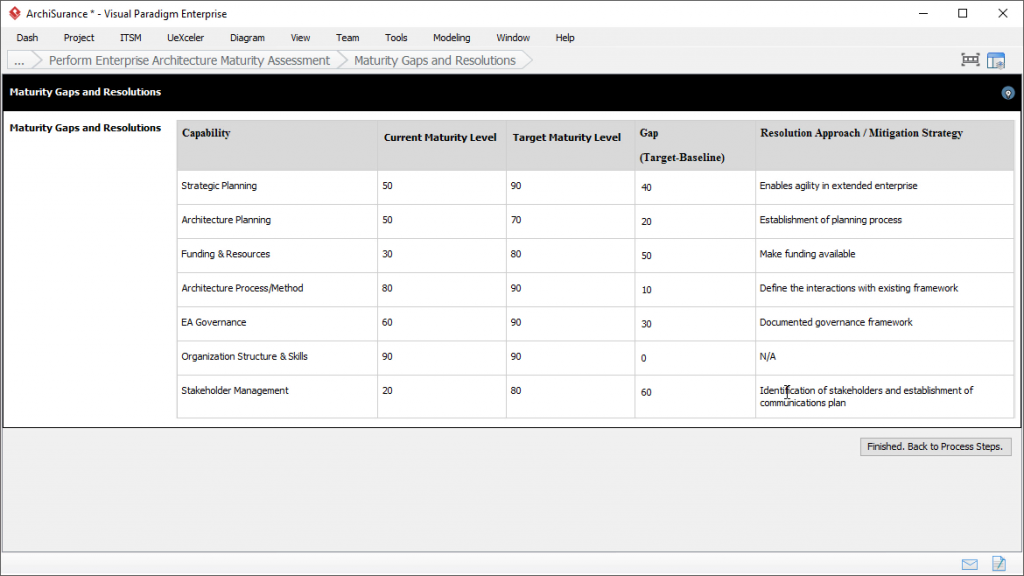1024x576 pixels.
Task: Open the Project menu
Action: pos(79,38)
